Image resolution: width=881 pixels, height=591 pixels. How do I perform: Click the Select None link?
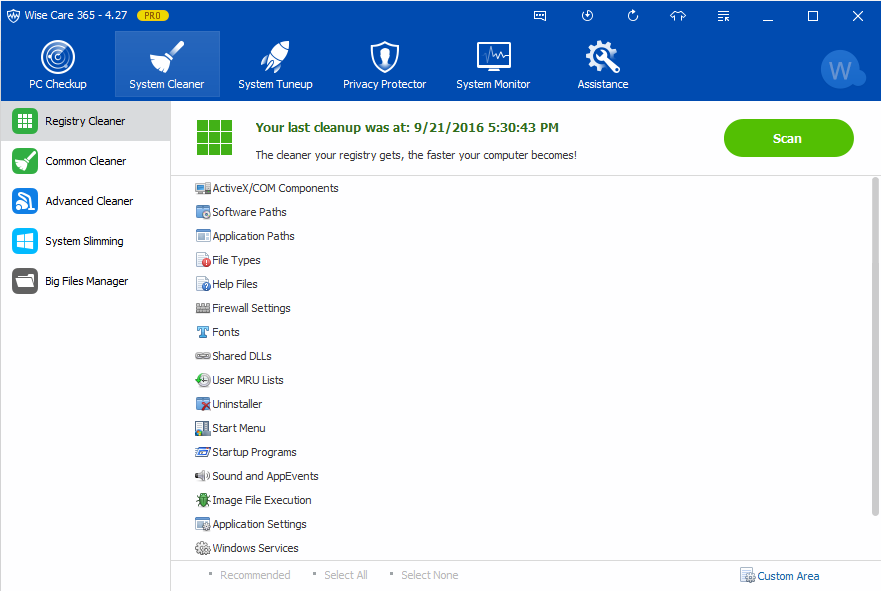[430, 575]
